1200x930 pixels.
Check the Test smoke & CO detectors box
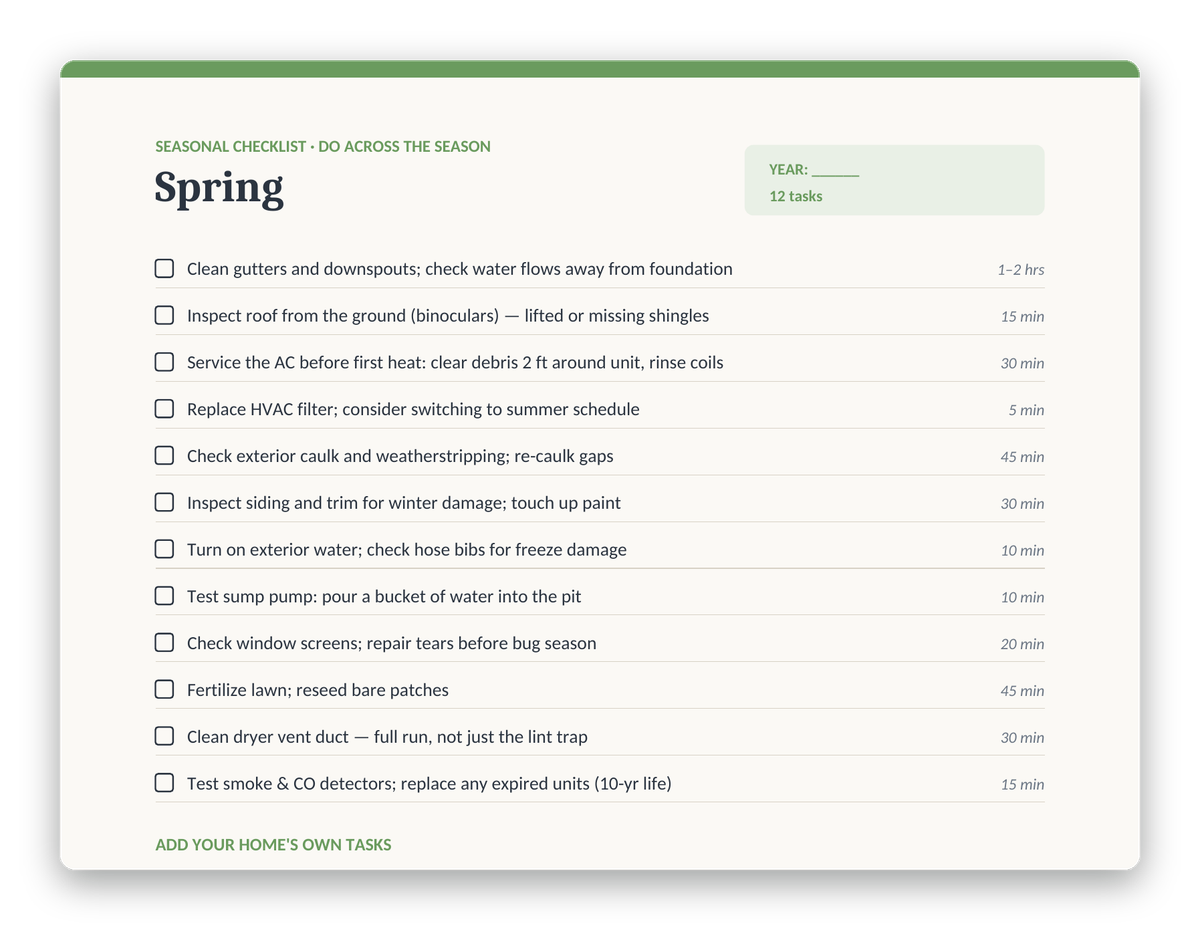click(164, 783)
